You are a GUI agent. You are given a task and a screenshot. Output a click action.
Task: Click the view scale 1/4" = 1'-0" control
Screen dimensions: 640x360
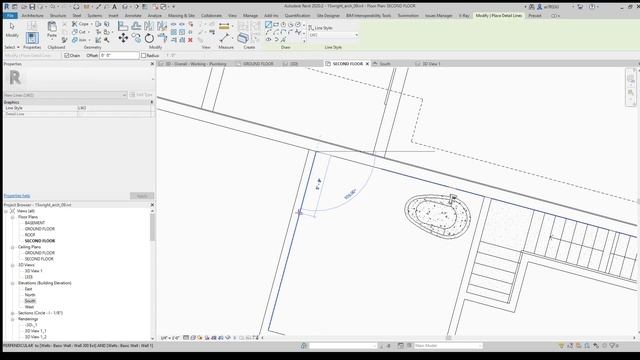170,338
